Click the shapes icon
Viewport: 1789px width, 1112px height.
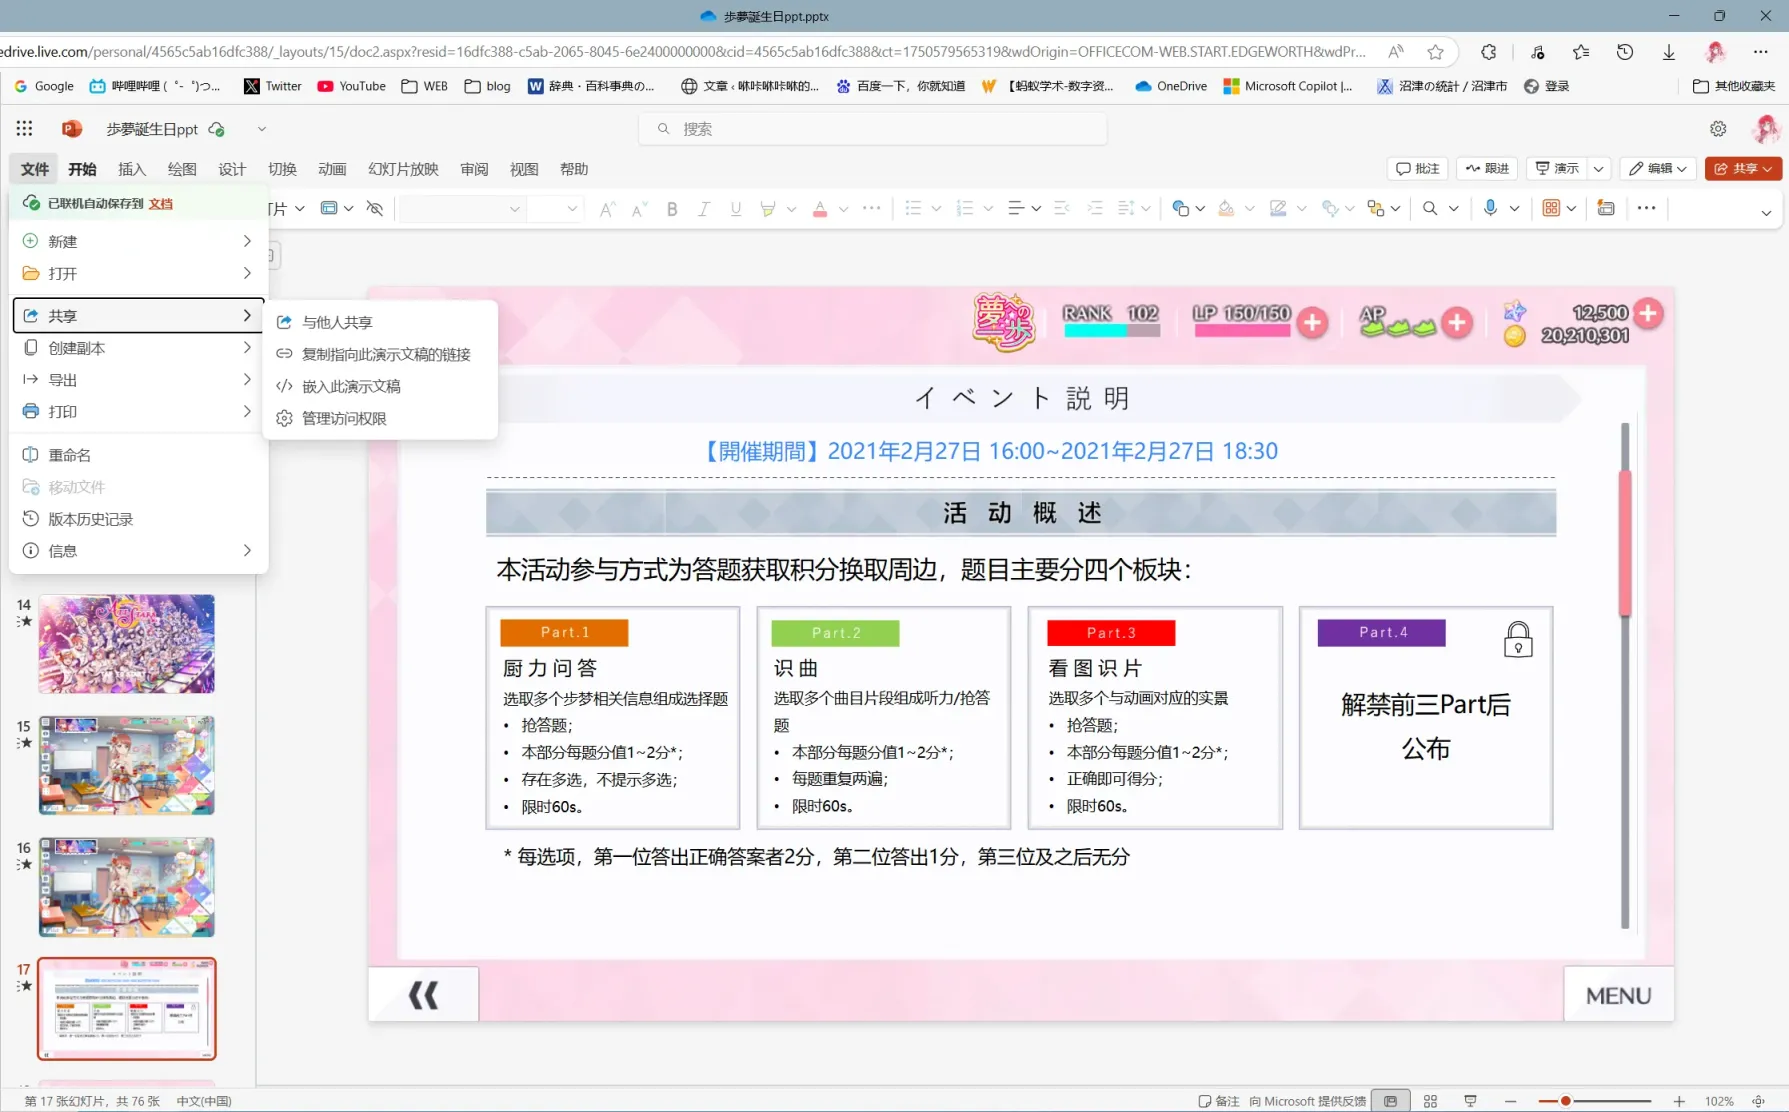(1181, 208)
